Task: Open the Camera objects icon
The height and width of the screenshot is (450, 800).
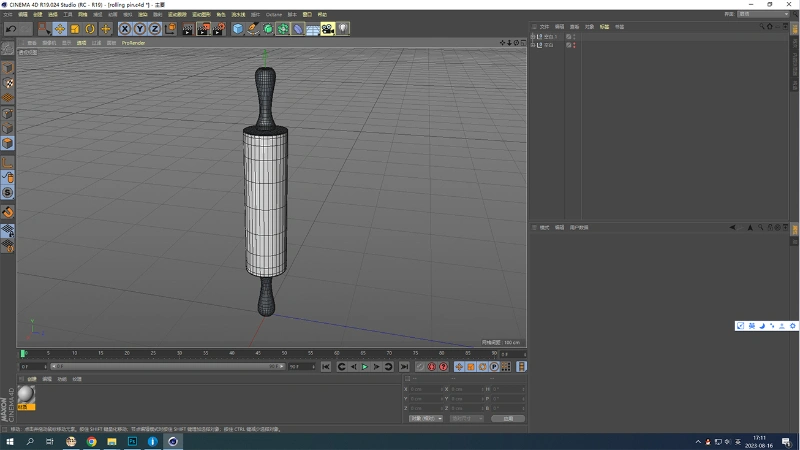Action: pyautogui.click(x=328, y=29)
